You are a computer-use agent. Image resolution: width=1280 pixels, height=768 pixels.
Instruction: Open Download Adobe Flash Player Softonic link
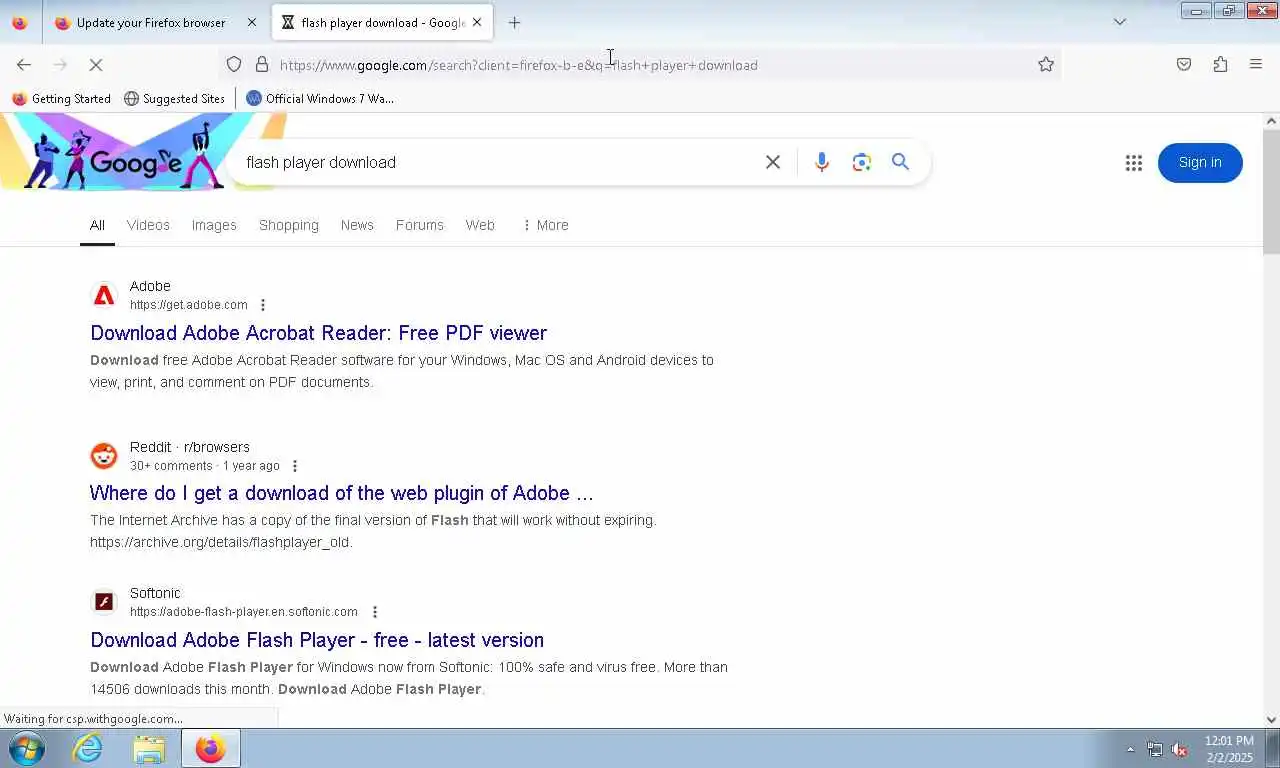[317, 640]
